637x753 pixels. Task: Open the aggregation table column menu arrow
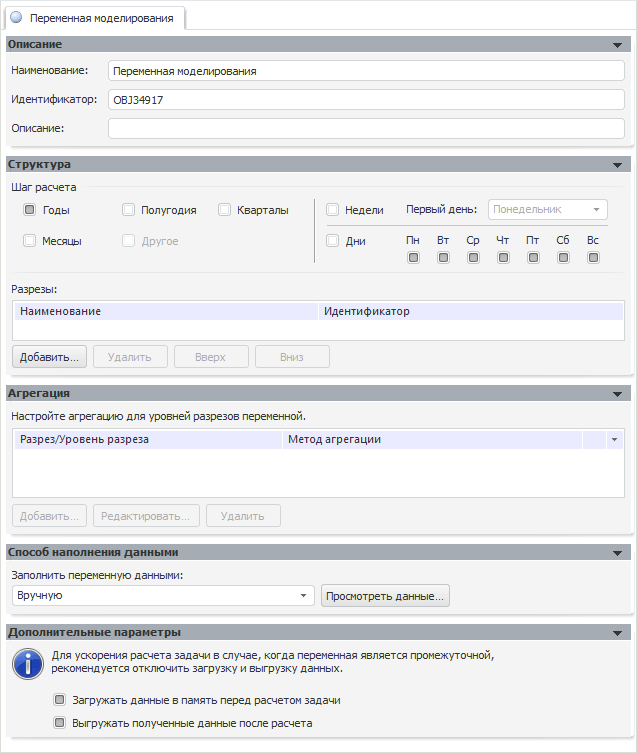pos(614,439)
